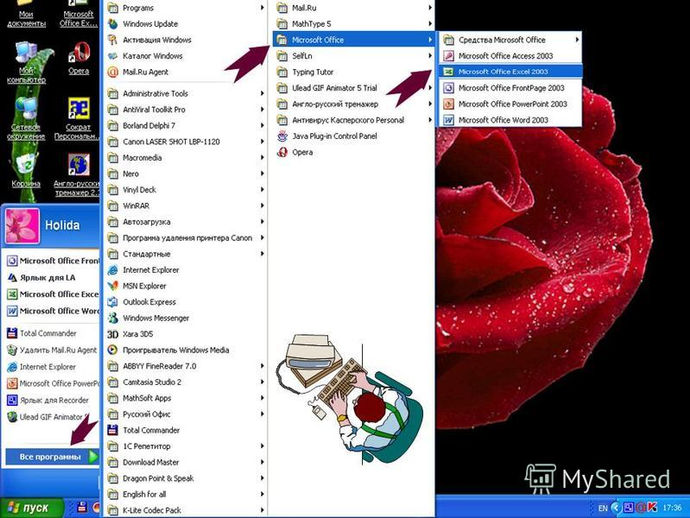This screenshot has width=690, height=518.
Task: Open Microsoft Office FrontPage 2003
Action: coord(510,88)
